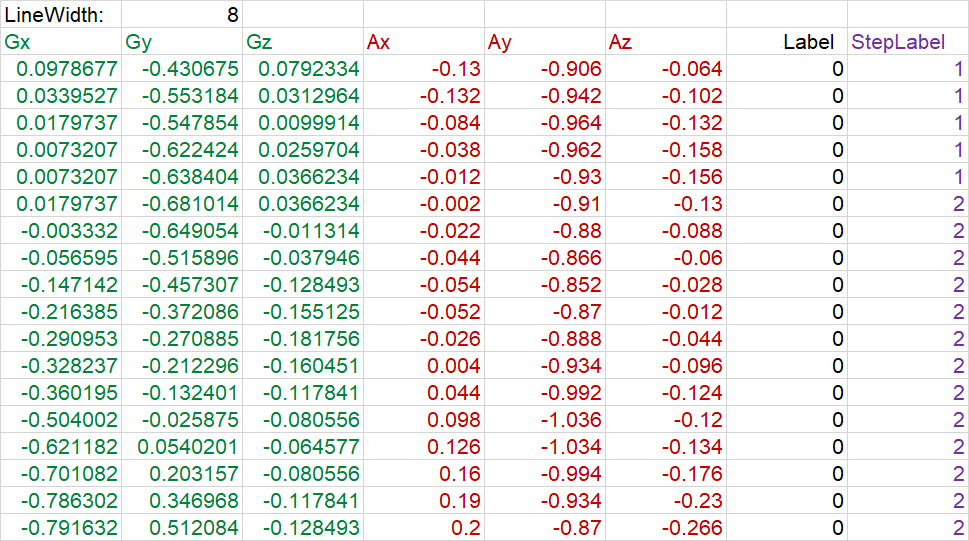Click the Gx cell showing -0.003332
Viewport: 969px width, 541px height.
click(60, 231)
